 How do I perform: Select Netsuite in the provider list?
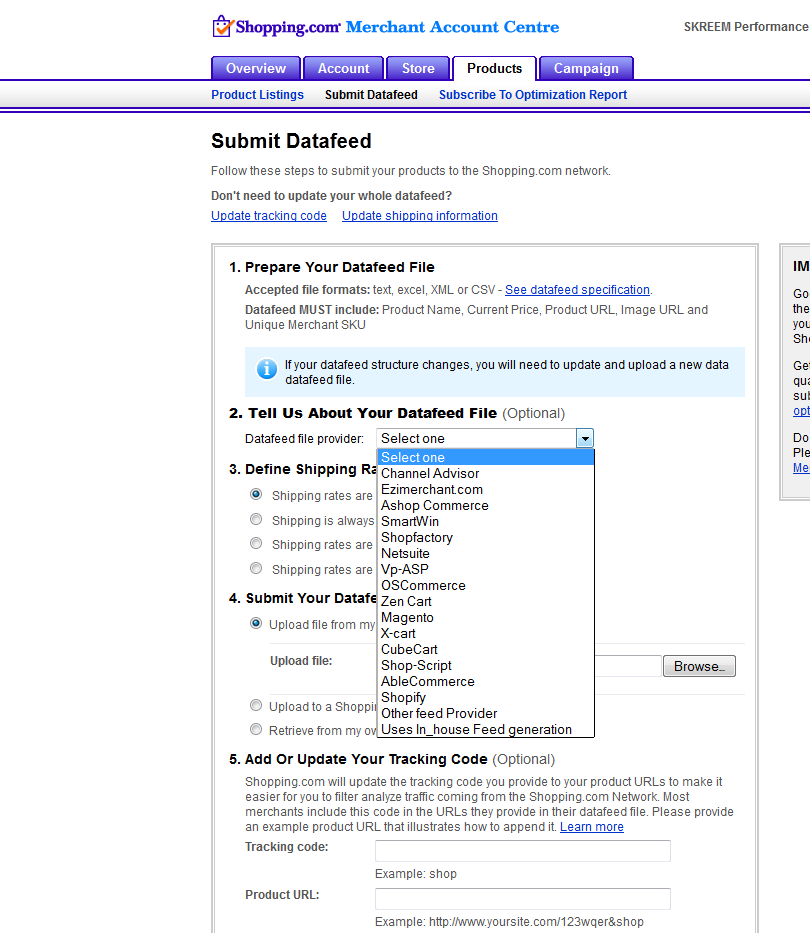tap(486, 553)
